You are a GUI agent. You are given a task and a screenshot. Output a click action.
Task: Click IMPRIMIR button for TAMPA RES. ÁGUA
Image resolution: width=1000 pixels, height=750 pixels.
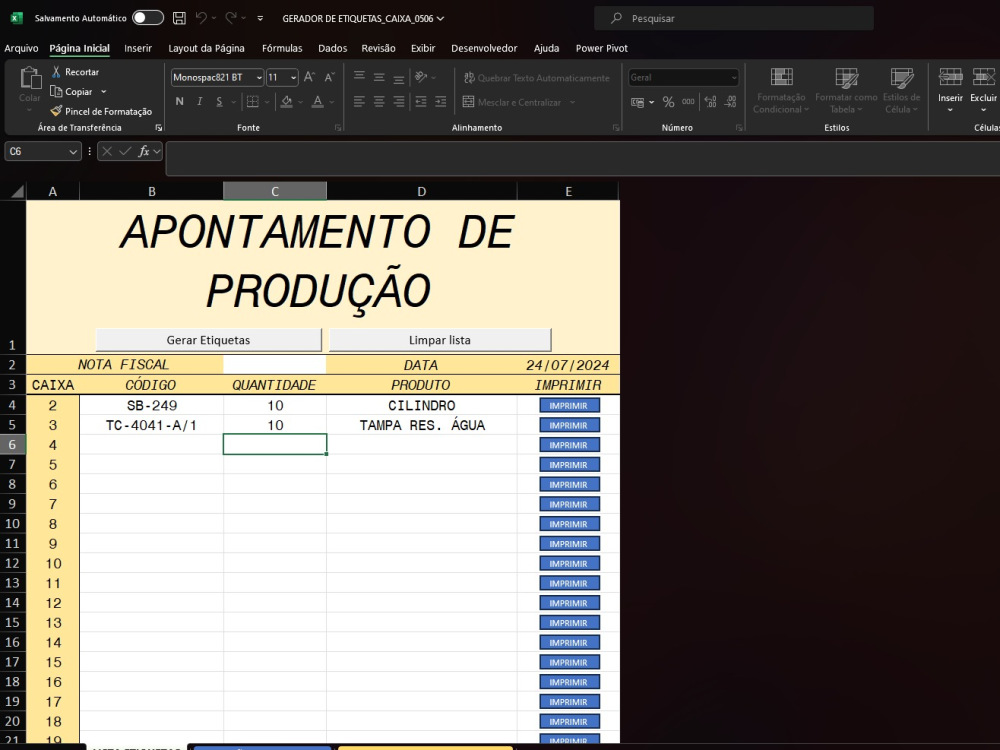[569, 425]
